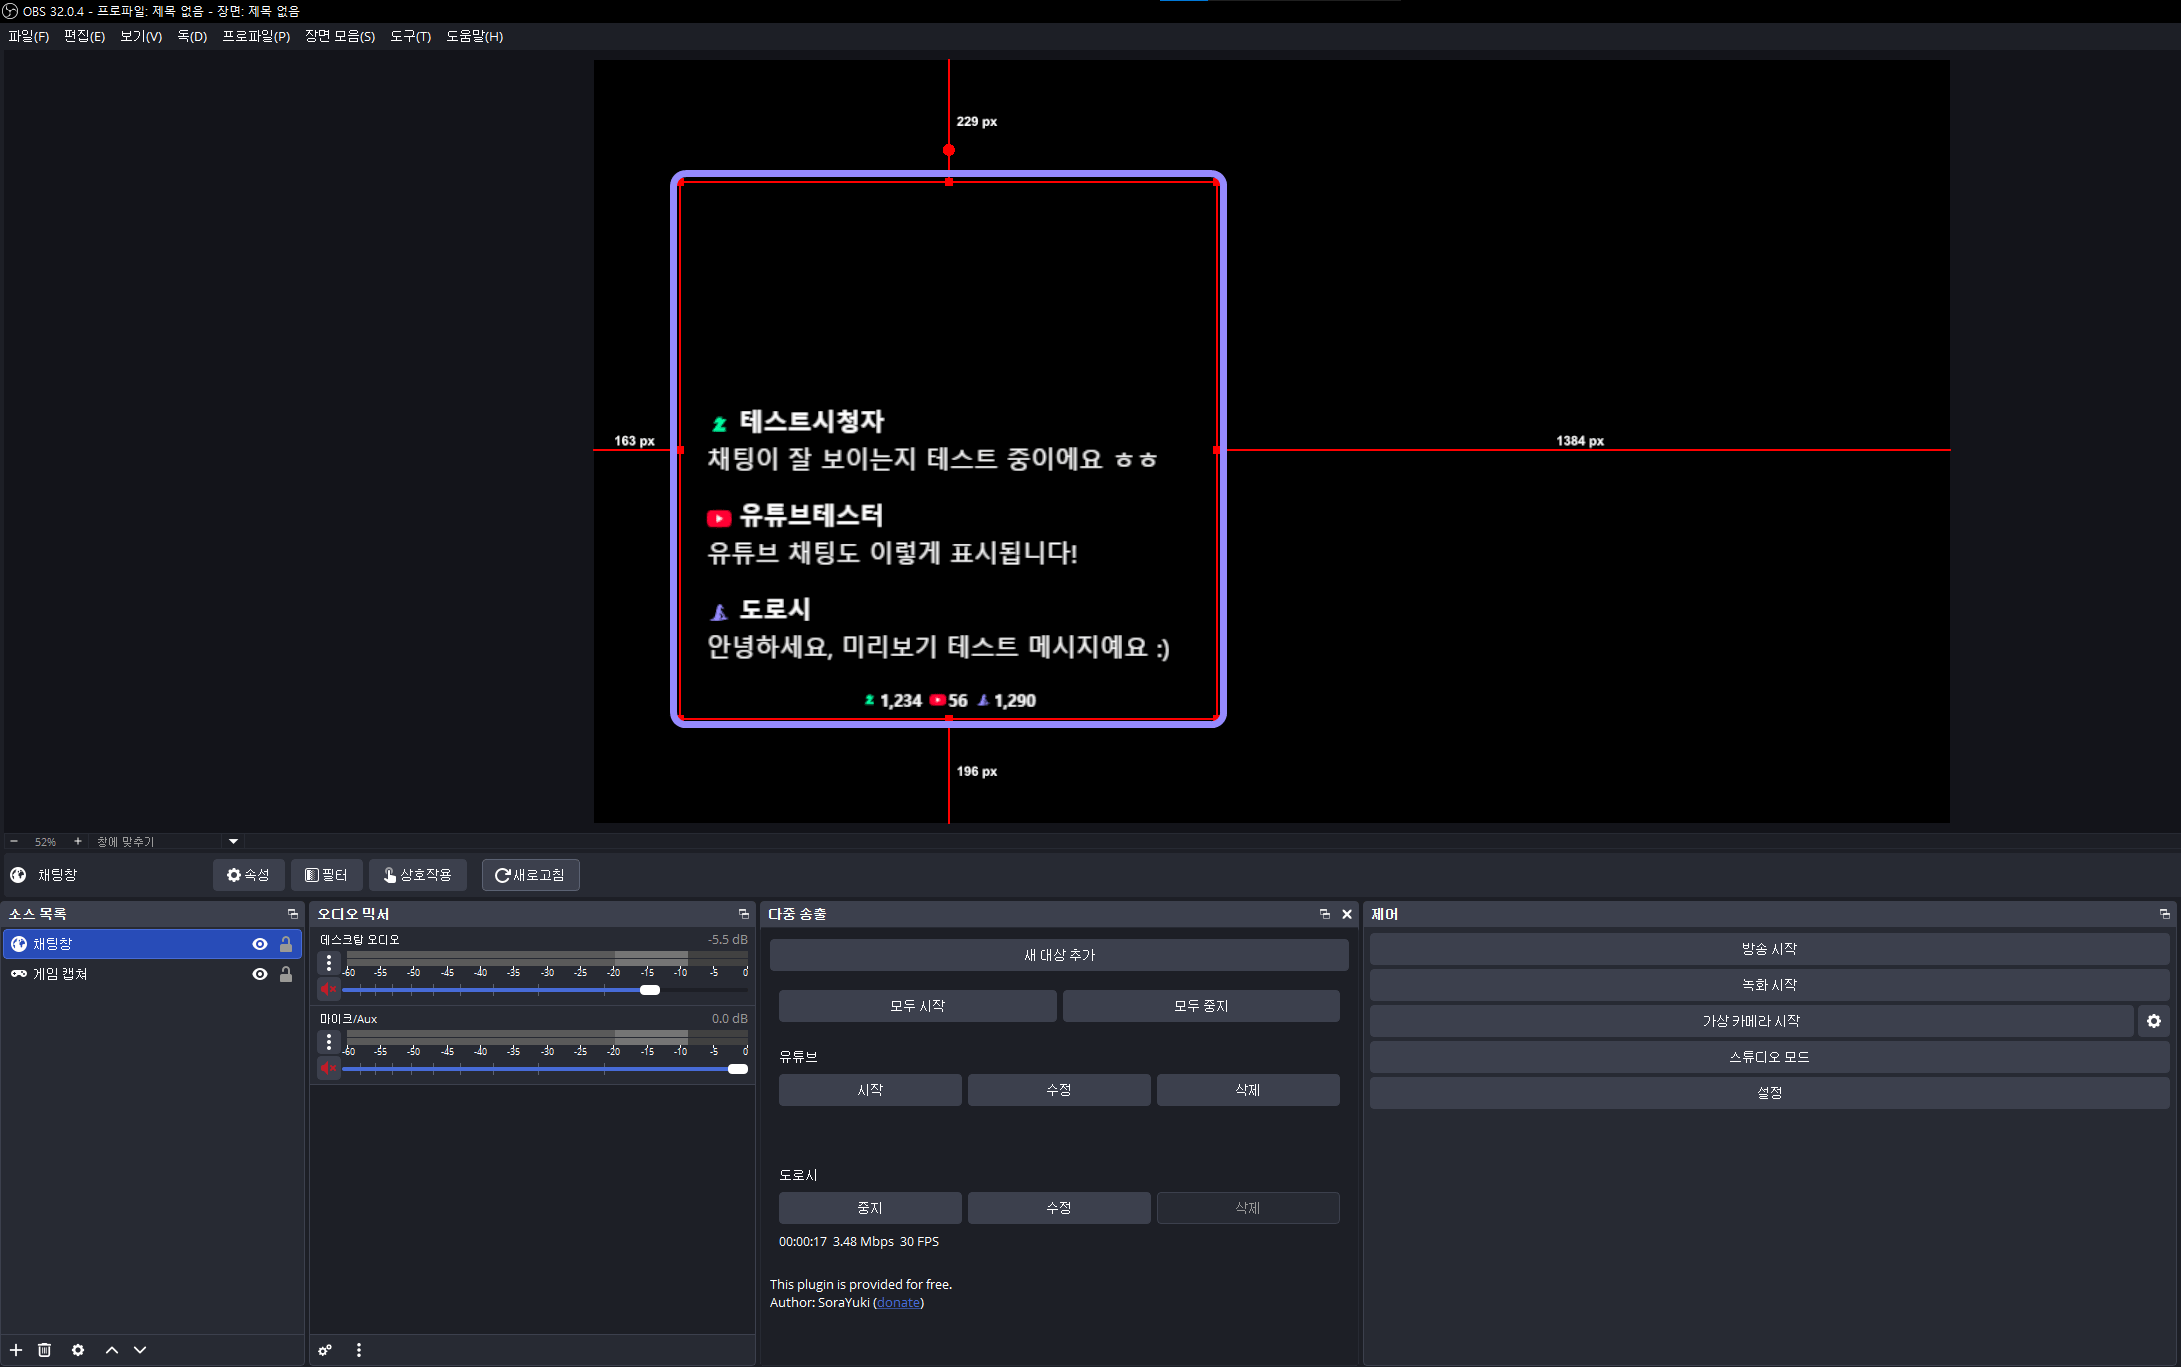Image resolution: width=2181 pixels, height=1367 pixels.
Task: Open advanced audio properties gears icon
Action: click(x=325, y=1350)
